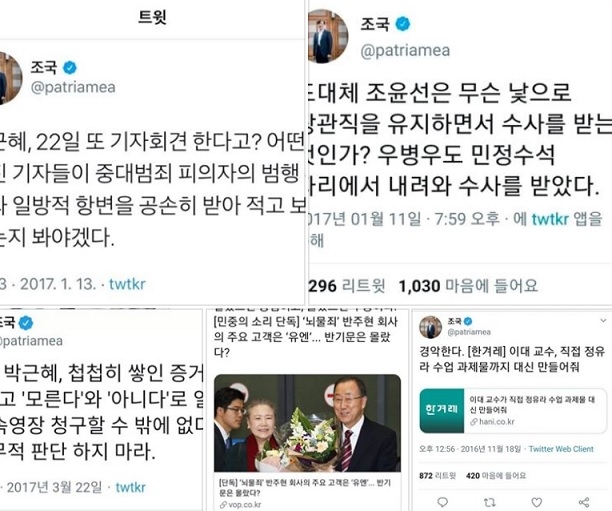Click the reply speech bubble icon
The height and width of the screenshot is (511, 612).
(x=443, y=502)
